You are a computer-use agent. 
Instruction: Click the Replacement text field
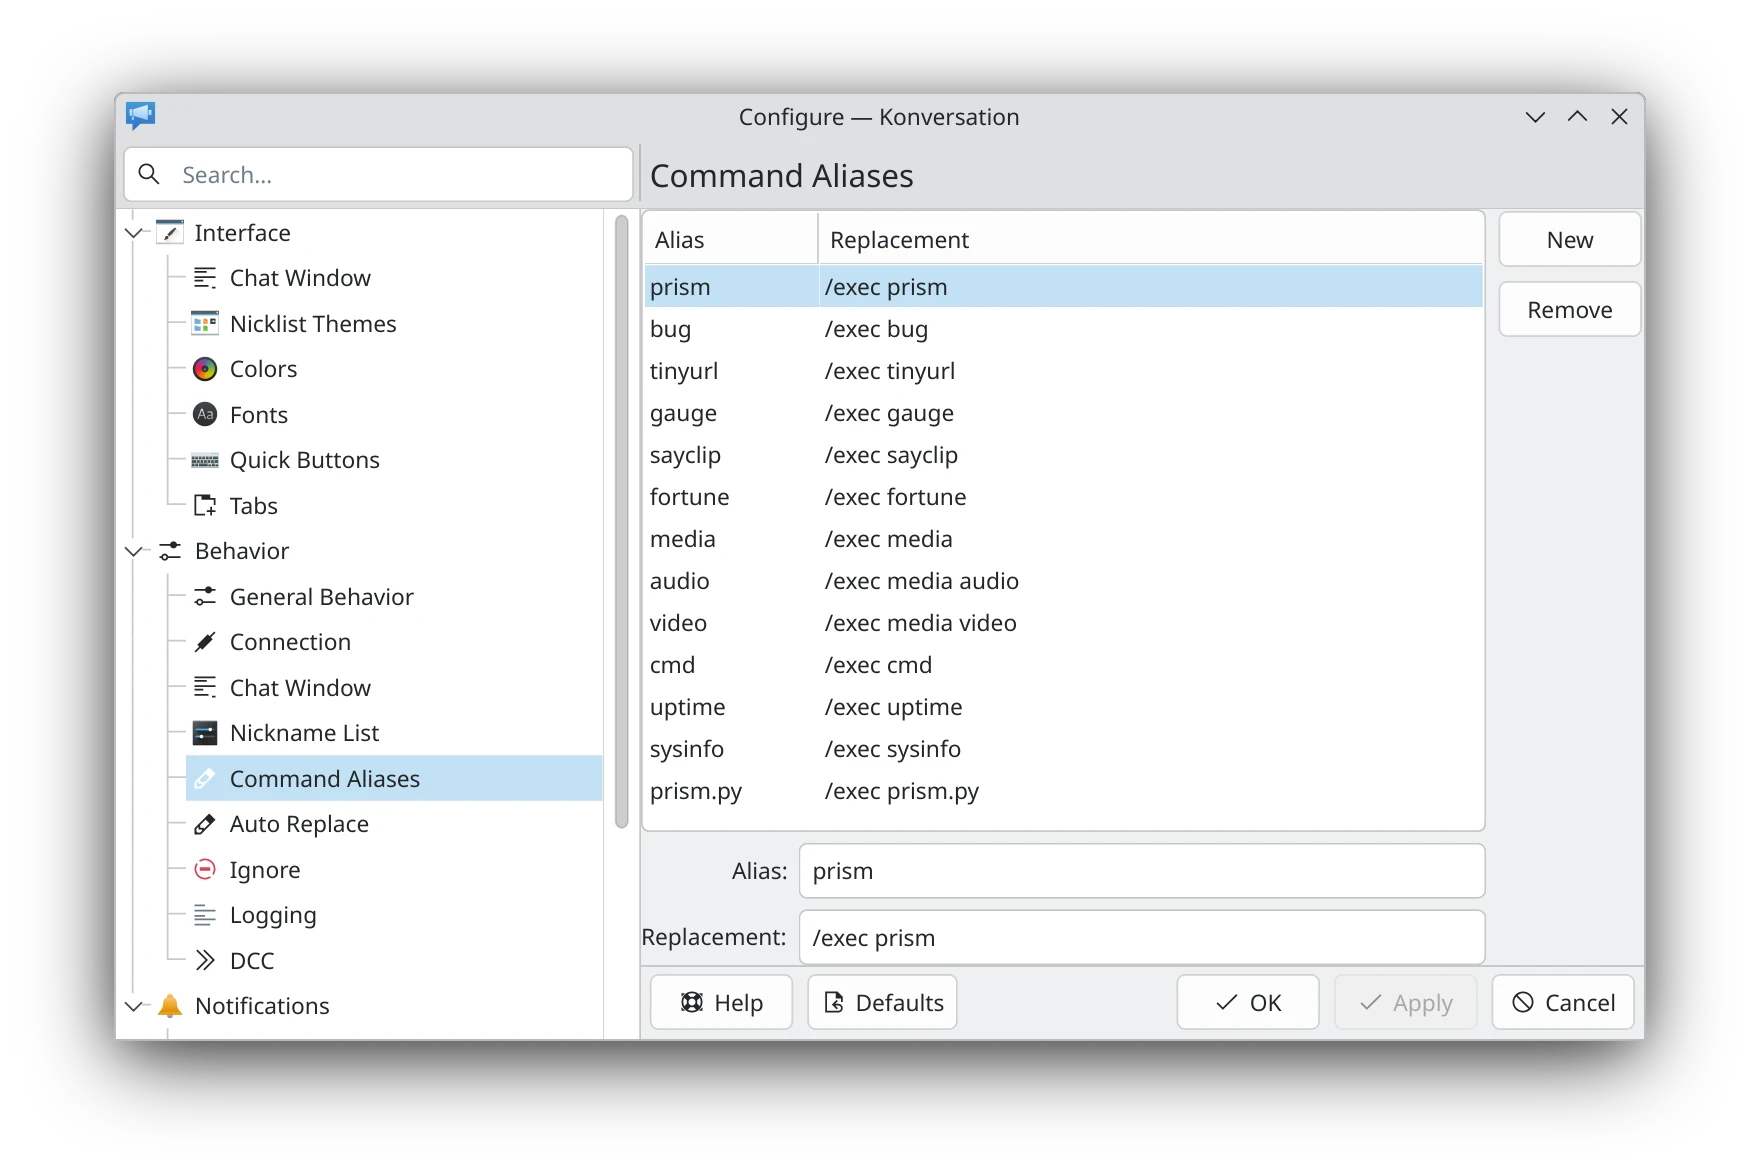pyautogui.click(x=1141, y=938)
